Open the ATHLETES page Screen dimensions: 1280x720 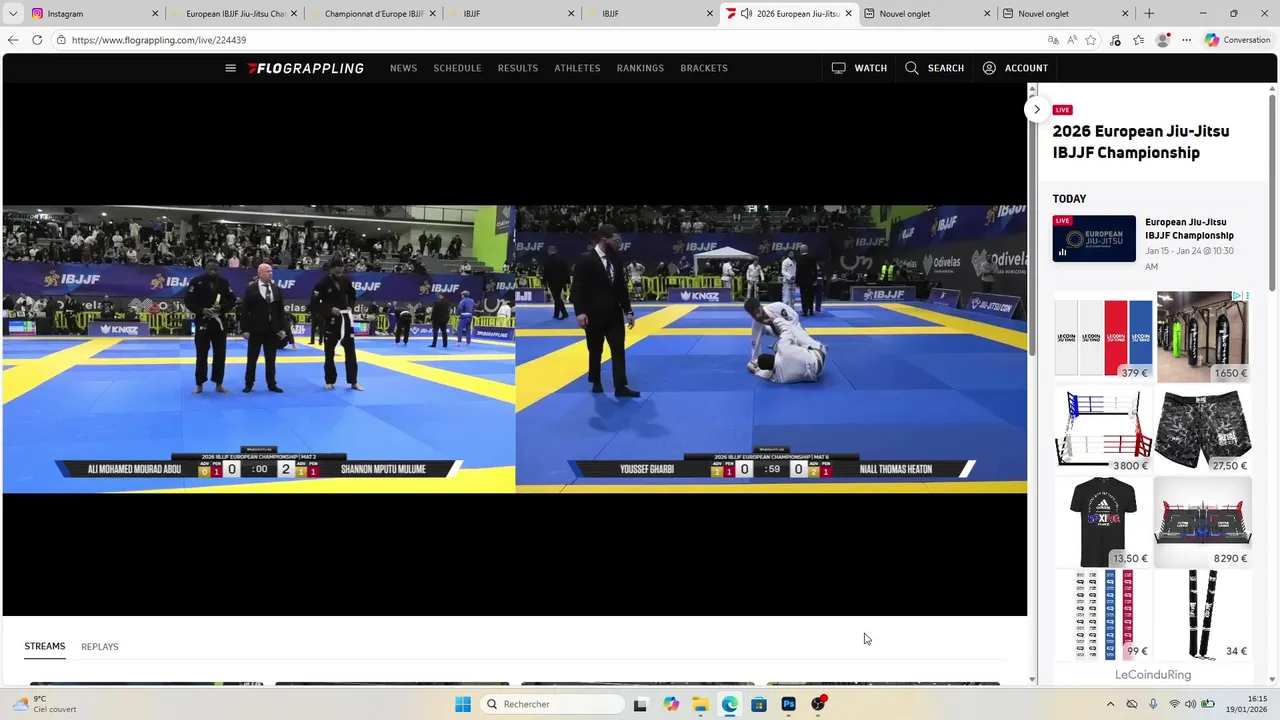click(x=577, y=68)
